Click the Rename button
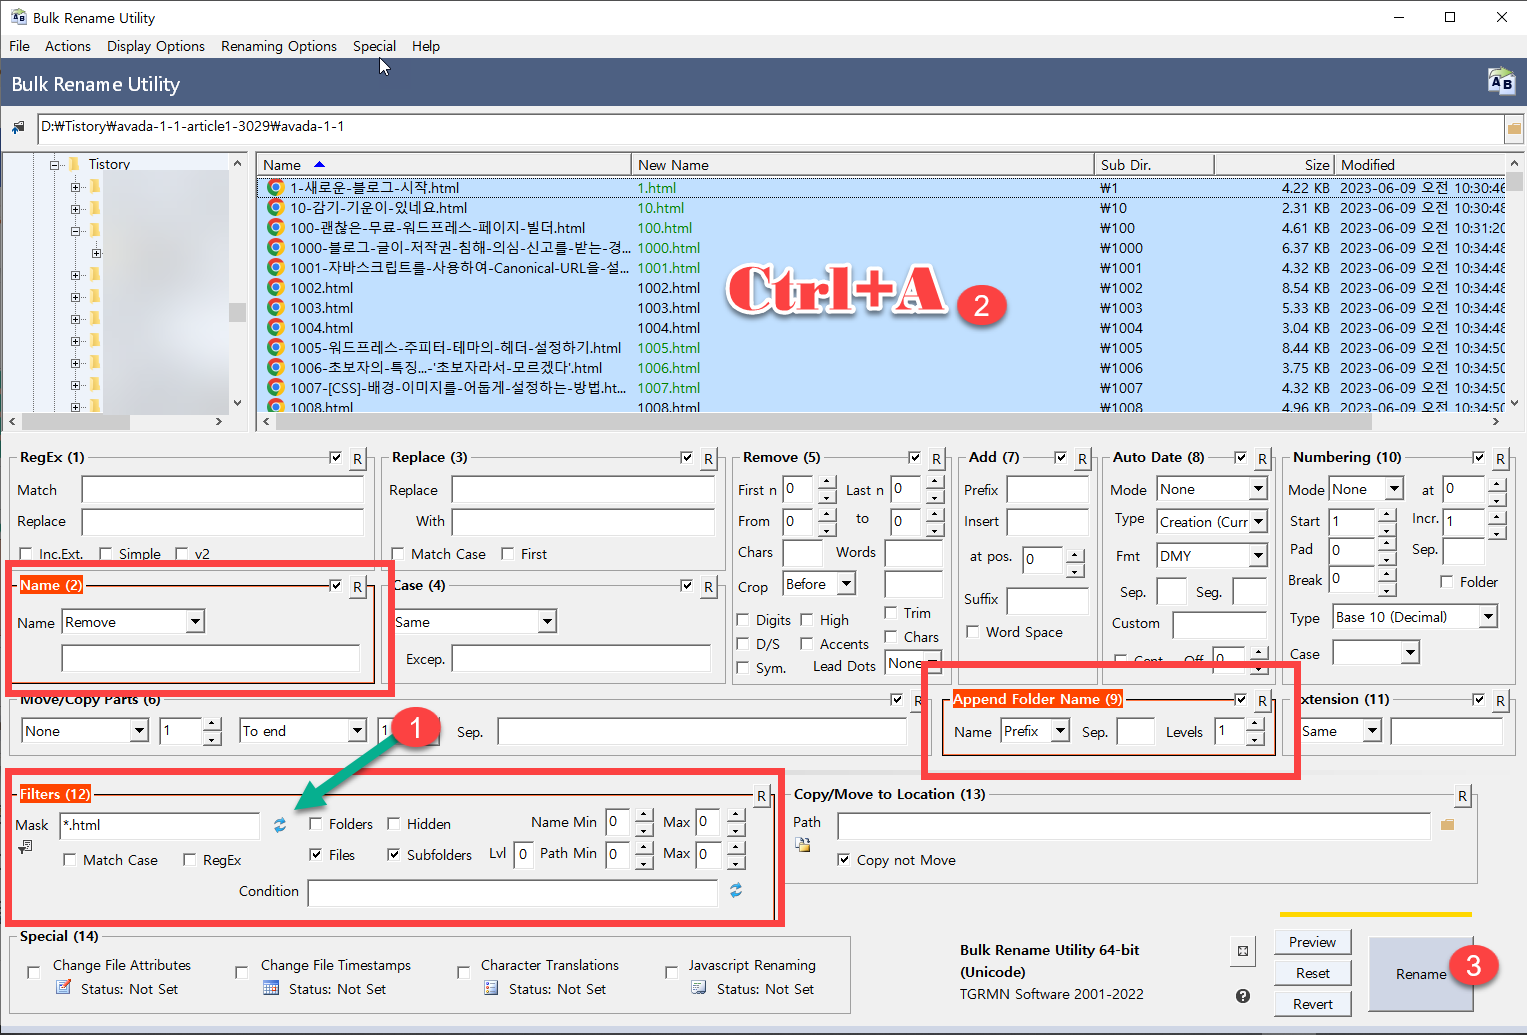Viewport: 1527px width, 1035px height. 1420,974
